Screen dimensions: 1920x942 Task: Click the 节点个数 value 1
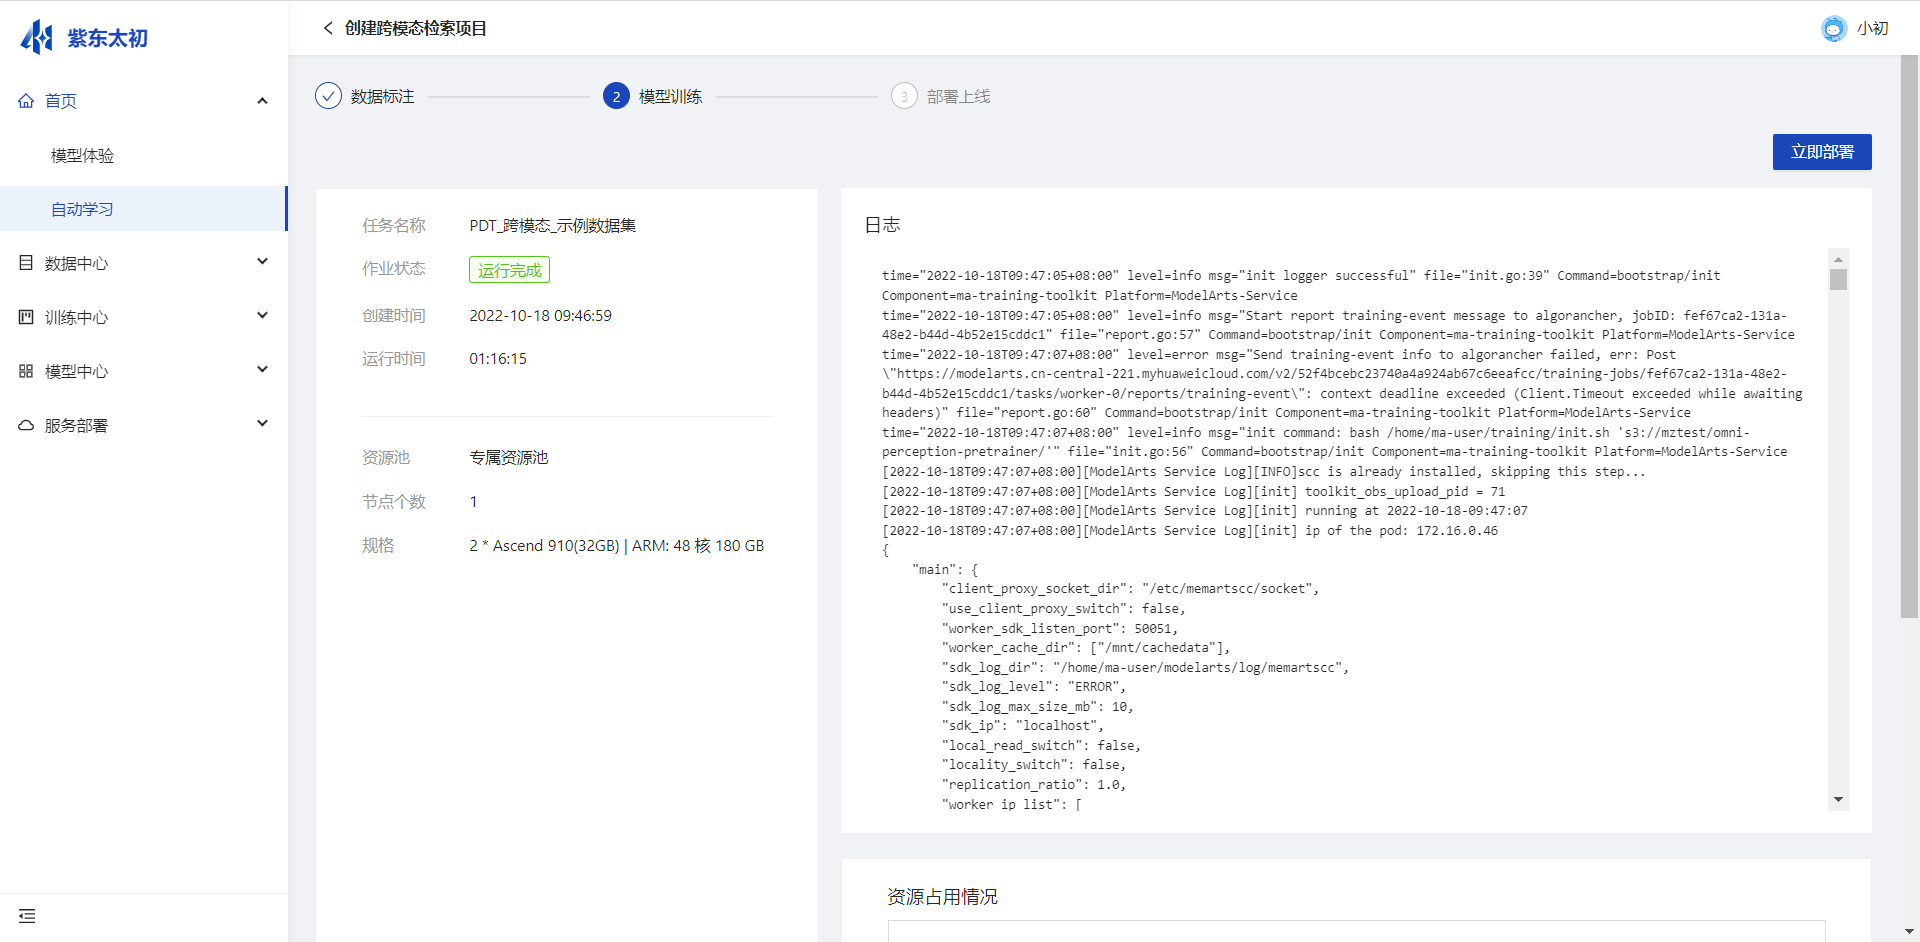(x=473, y=502)
